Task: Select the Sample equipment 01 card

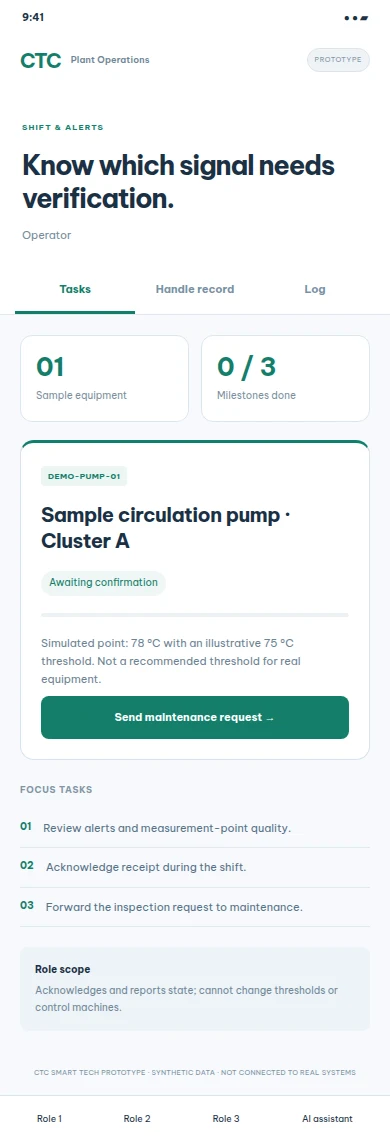Action: pos(104,378)
